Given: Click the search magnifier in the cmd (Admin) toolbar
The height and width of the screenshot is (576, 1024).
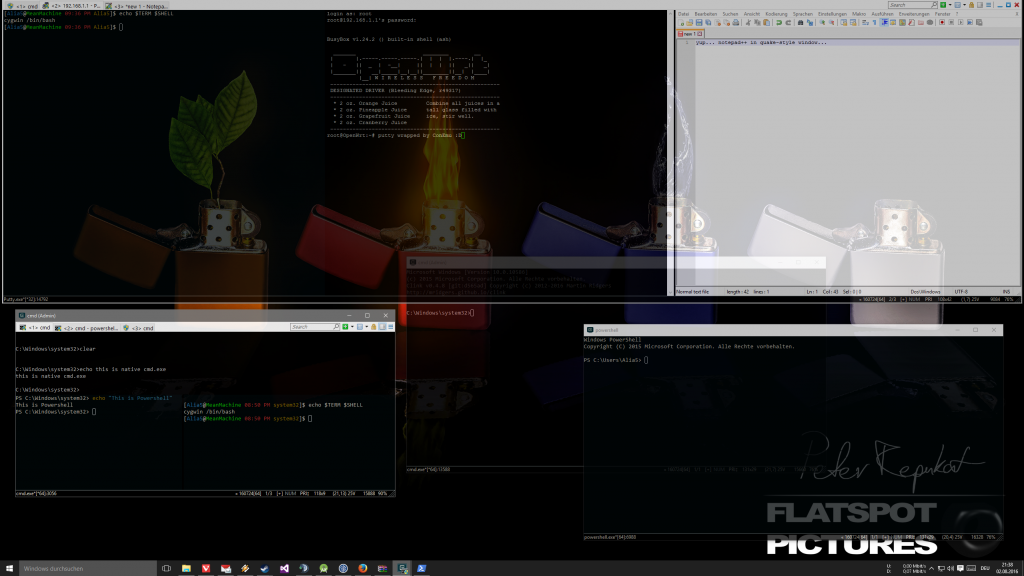Looking at the screenshot, I should tap(336, 326).
